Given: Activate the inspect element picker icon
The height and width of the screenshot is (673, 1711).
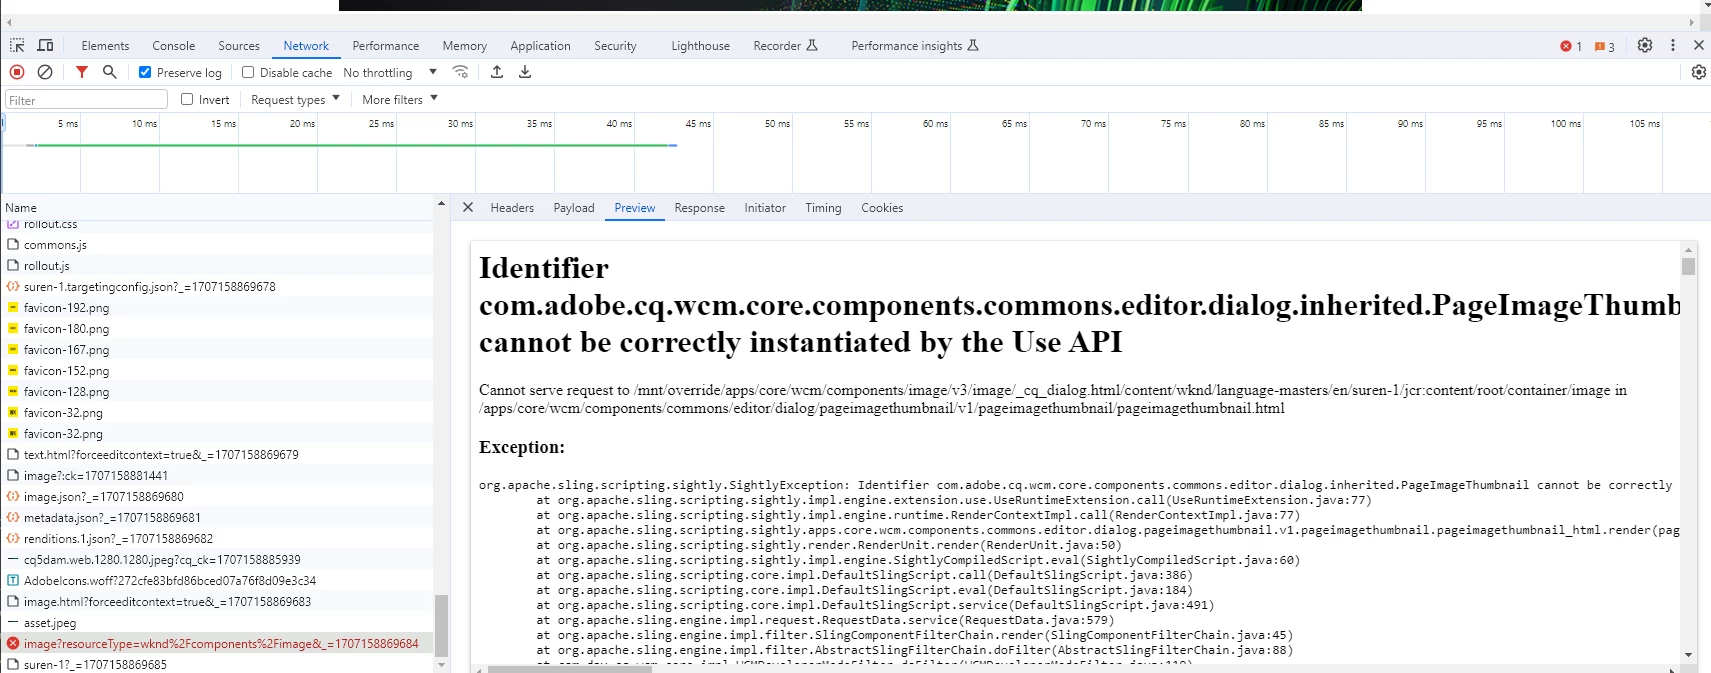Looking at the screenshot, I should (17, 46).
